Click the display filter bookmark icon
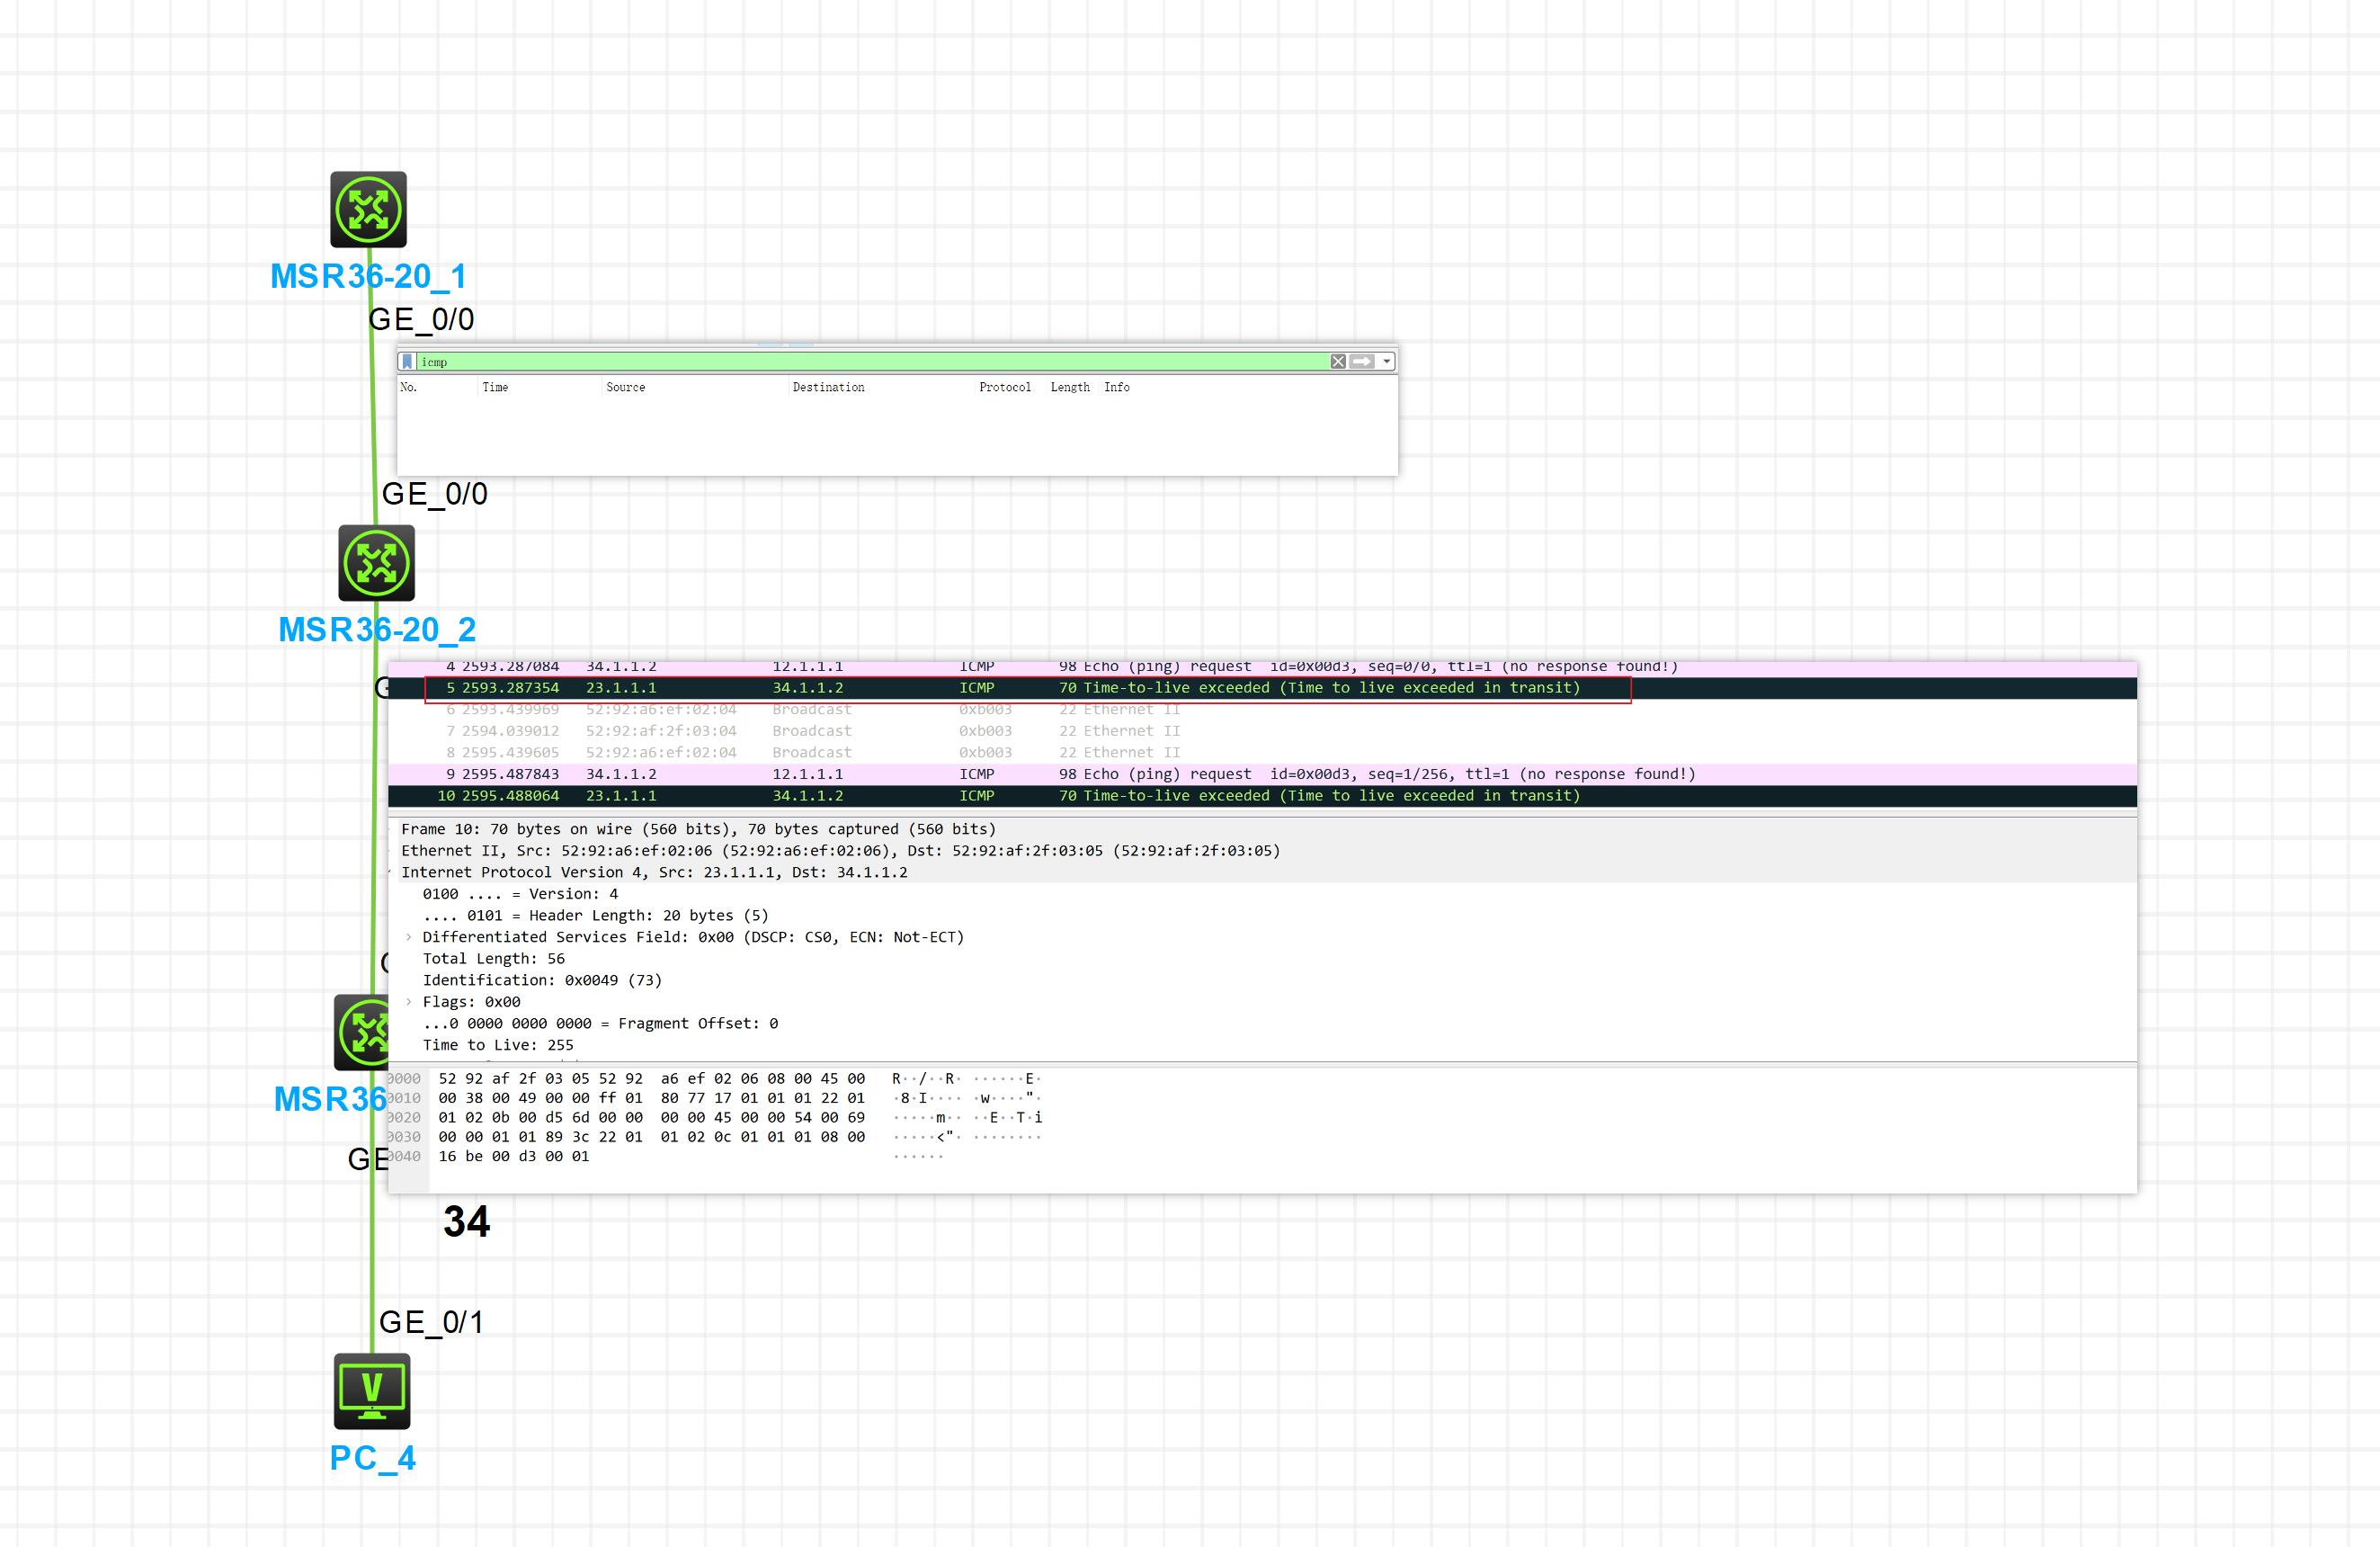 (407, 361)
